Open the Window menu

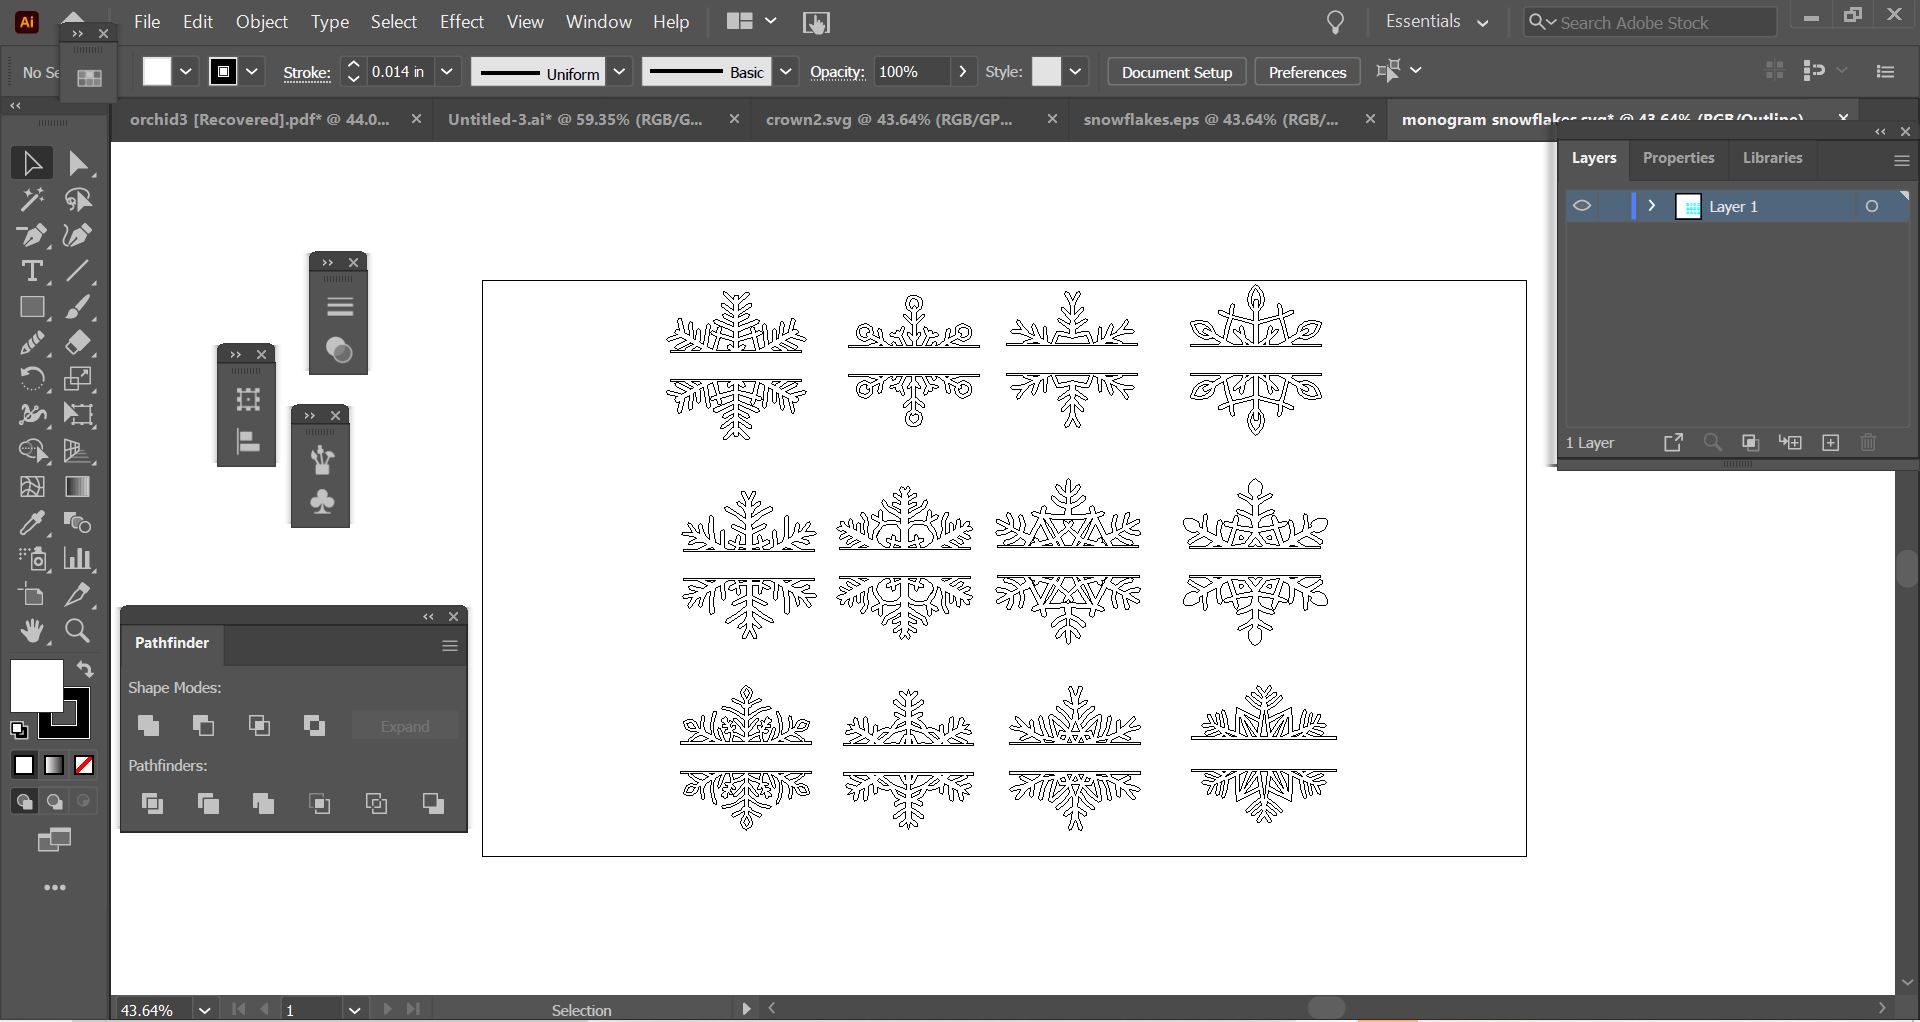tap(597, 21)
